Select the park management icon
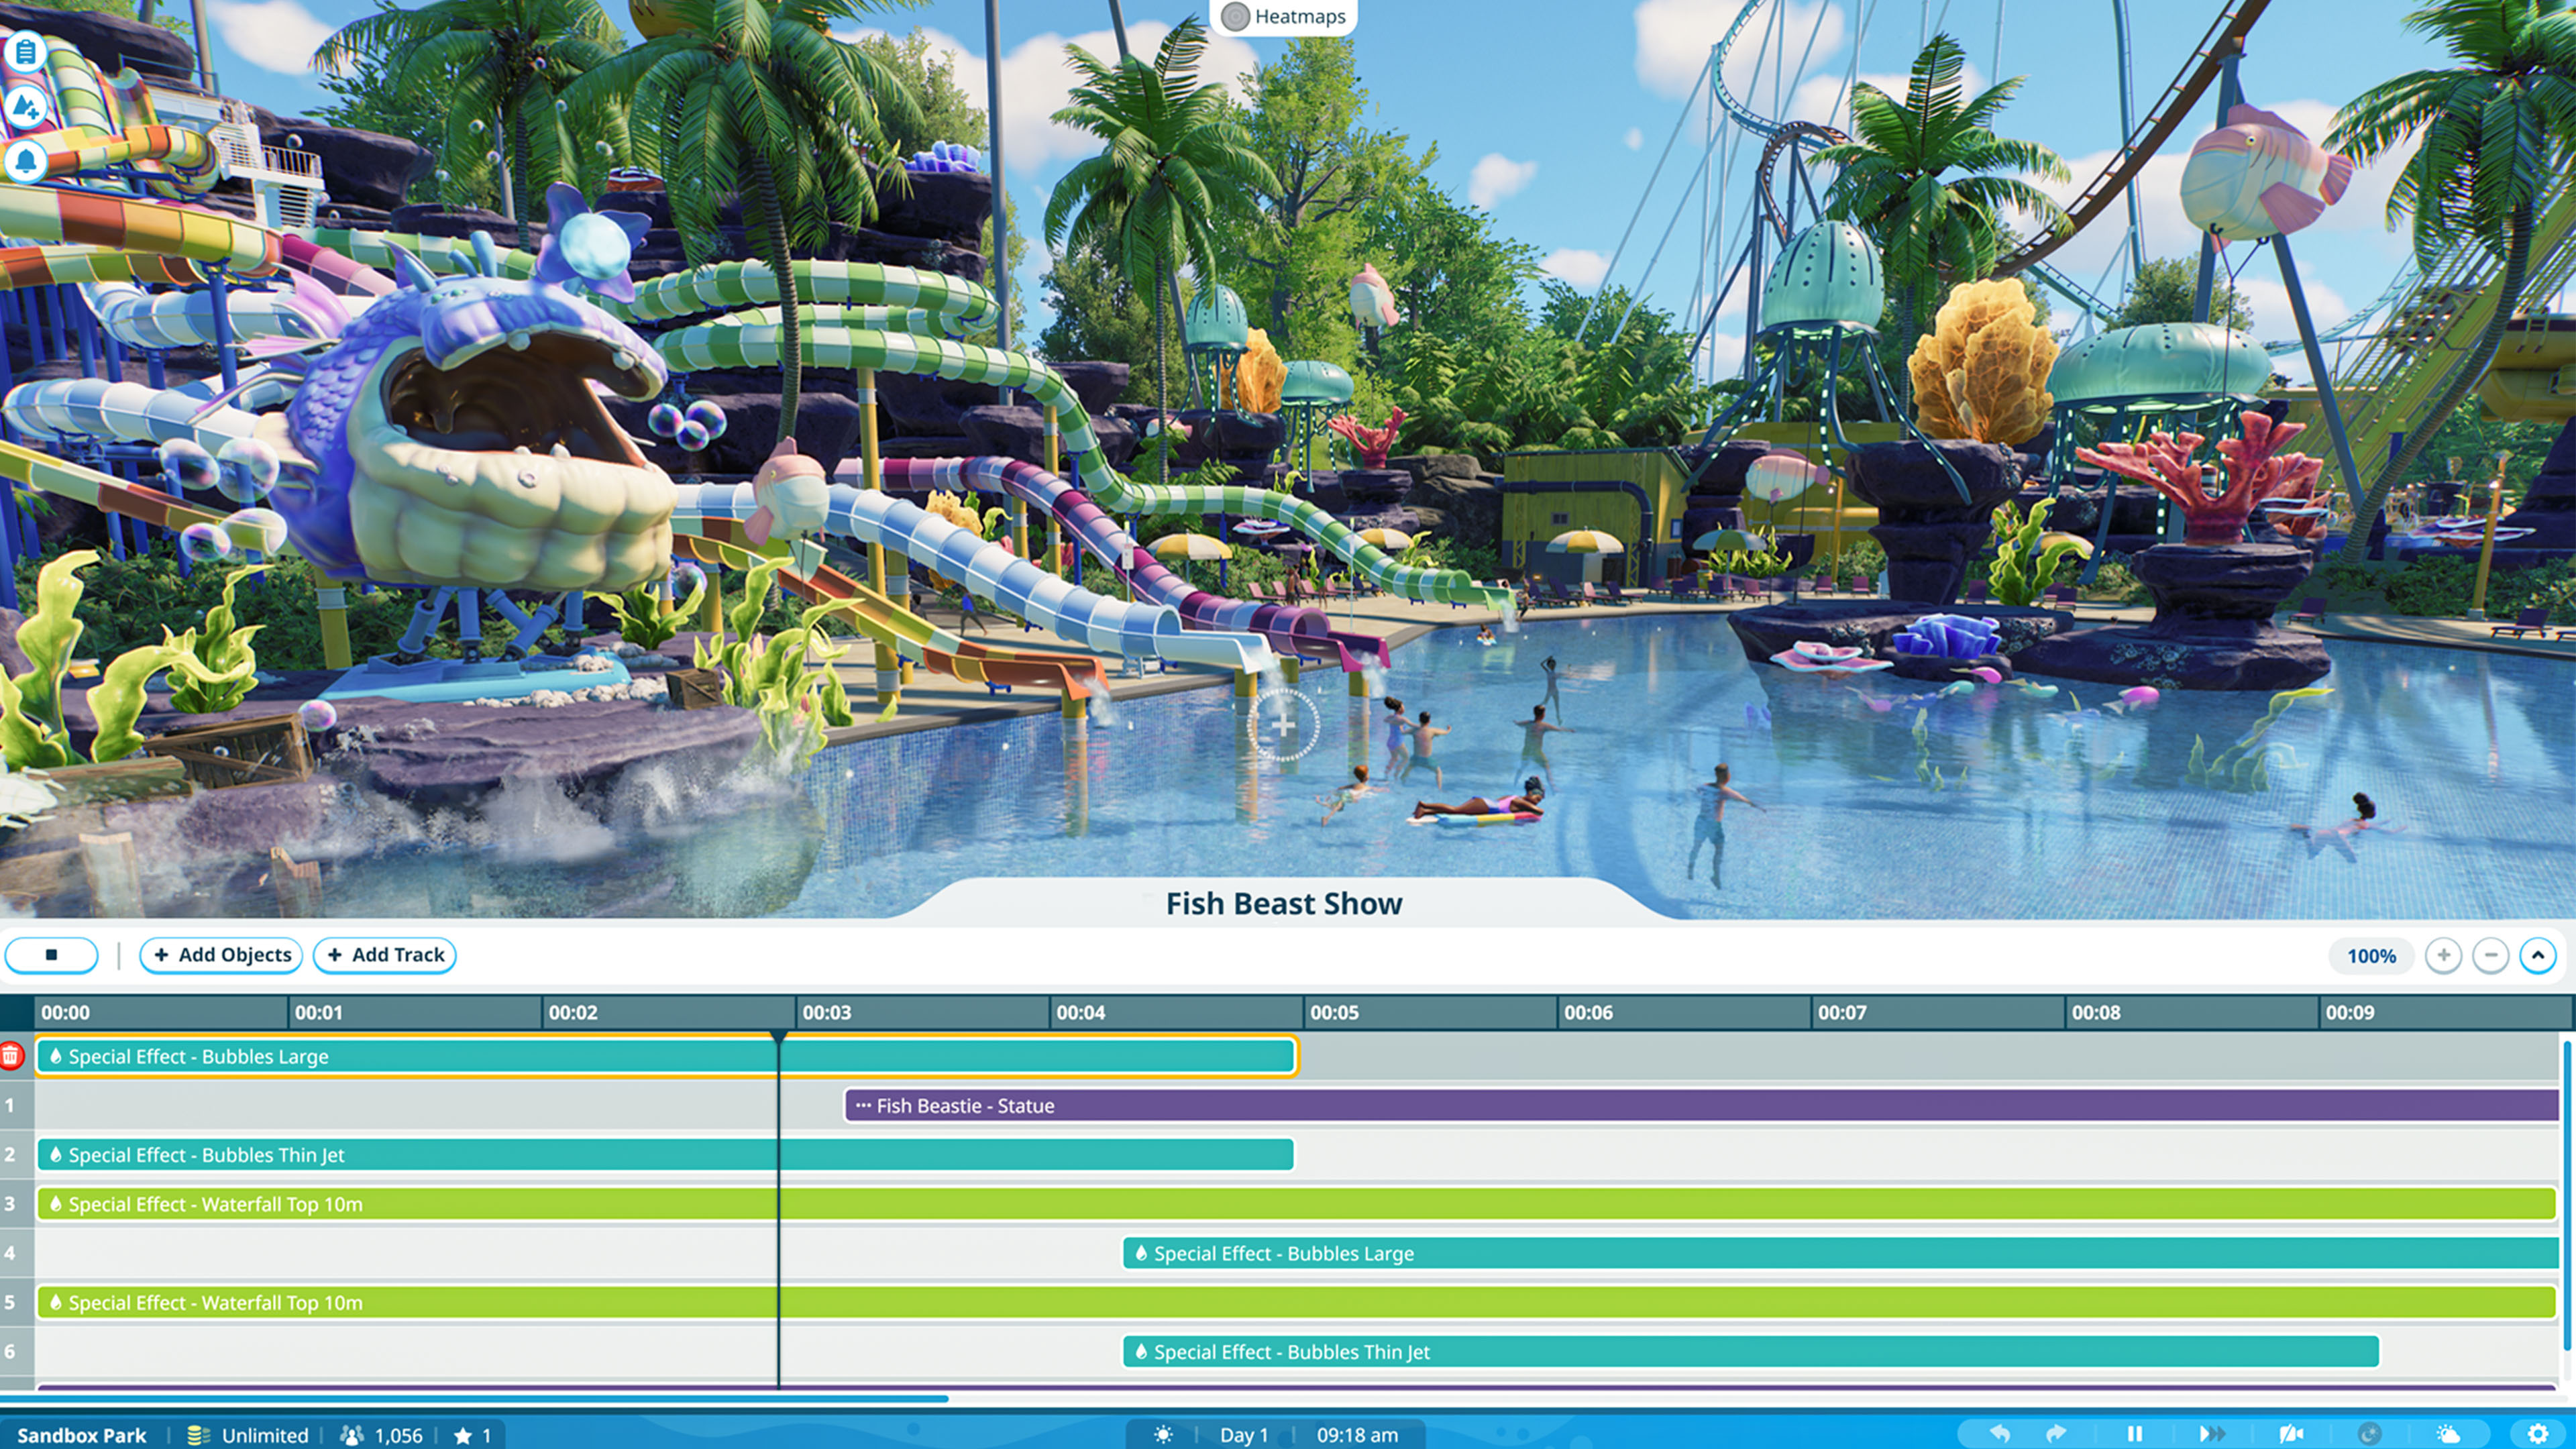Viewport: 2576px width, 1449px height. click(27, 50)
